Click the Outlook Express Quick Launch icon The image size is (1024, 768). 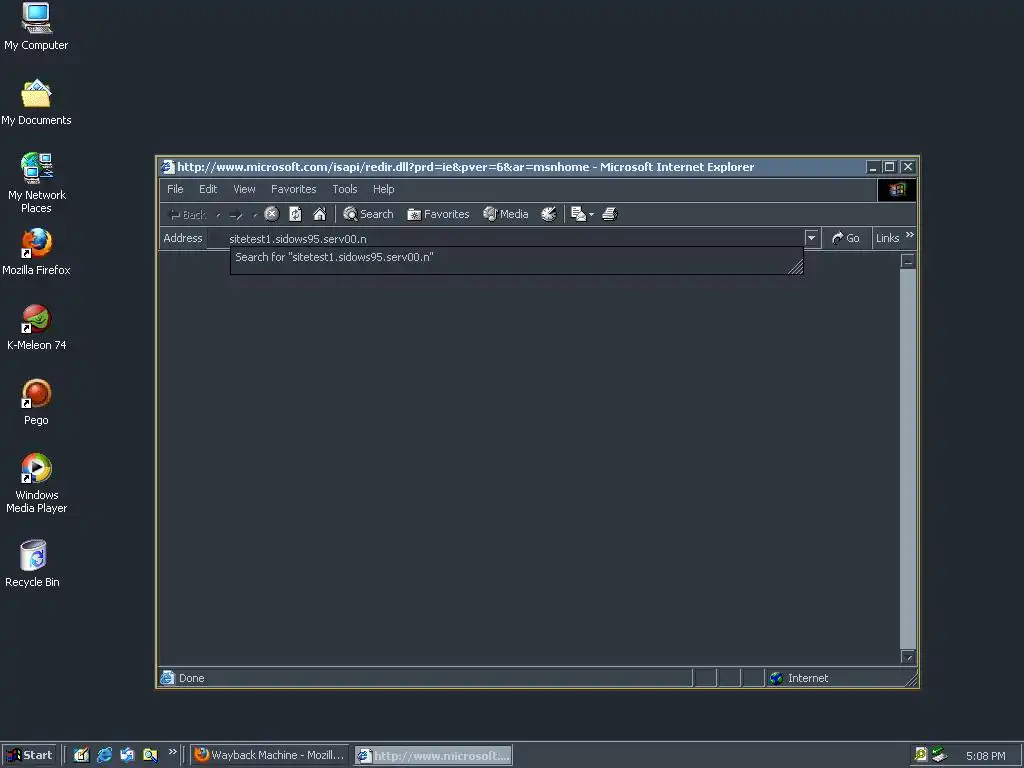(127, 755)
